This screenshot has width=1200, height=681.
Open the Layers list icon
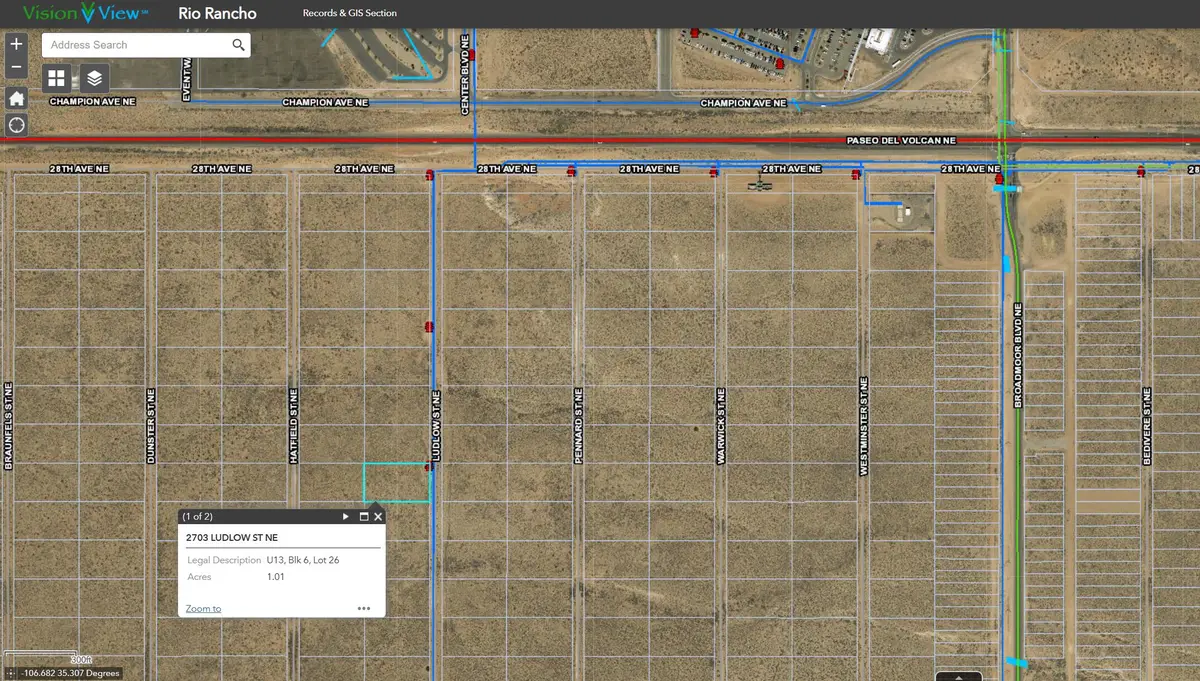[x=93, y=77]
